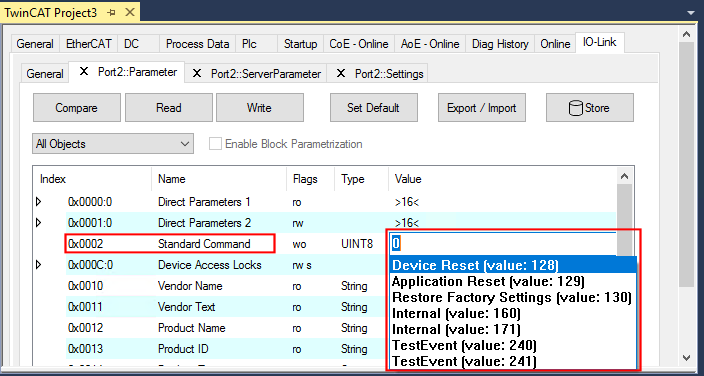This screenshot has height=376, width=704.
Task: Open the All Objects filter dropdown
Action: point(113,144)
